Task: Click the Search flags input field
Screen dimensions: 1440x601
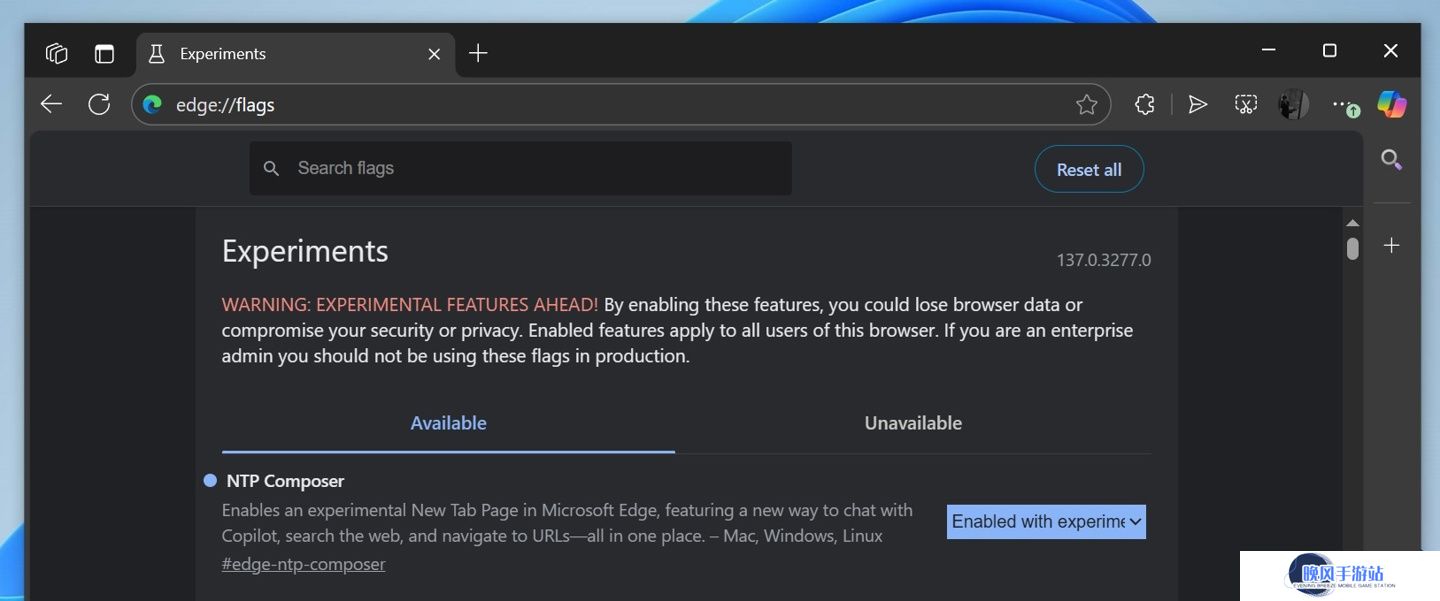Action: click(521, 168)
